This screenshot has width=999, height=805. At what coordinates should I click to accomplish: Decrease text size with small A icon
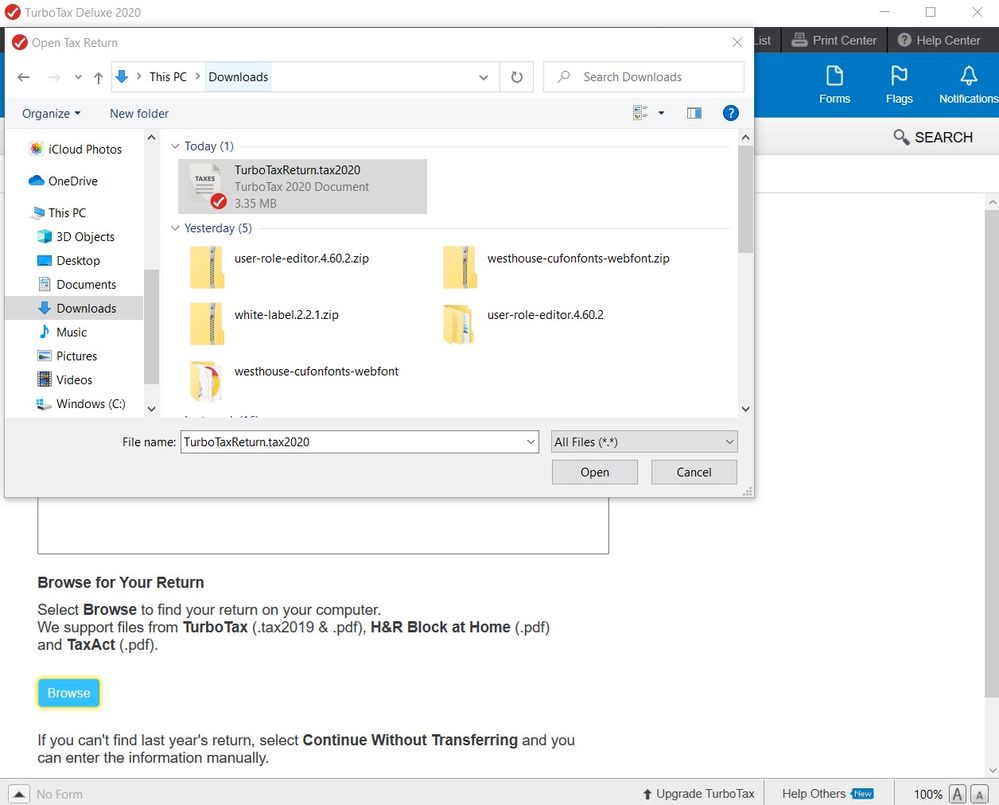979,794
